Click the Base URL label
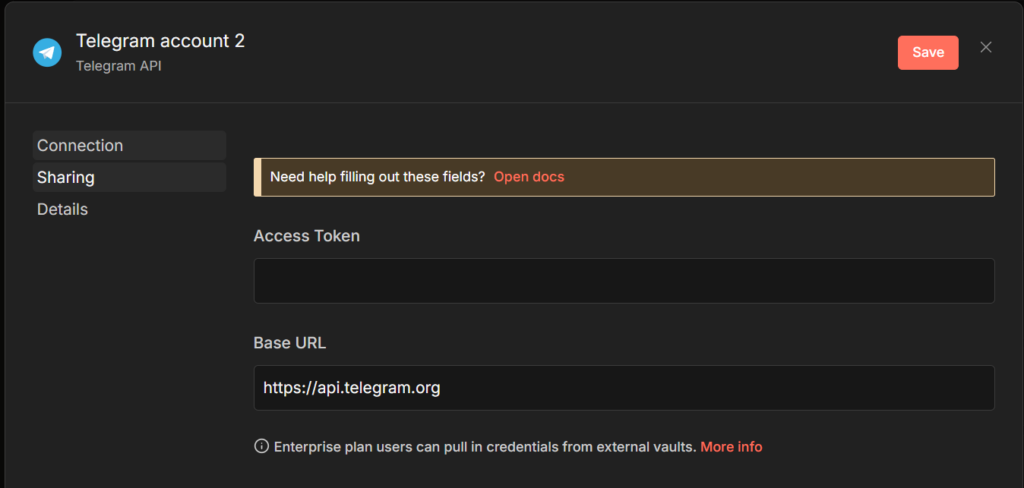Viewport: 1024px width, 488px height. [289, 343]
